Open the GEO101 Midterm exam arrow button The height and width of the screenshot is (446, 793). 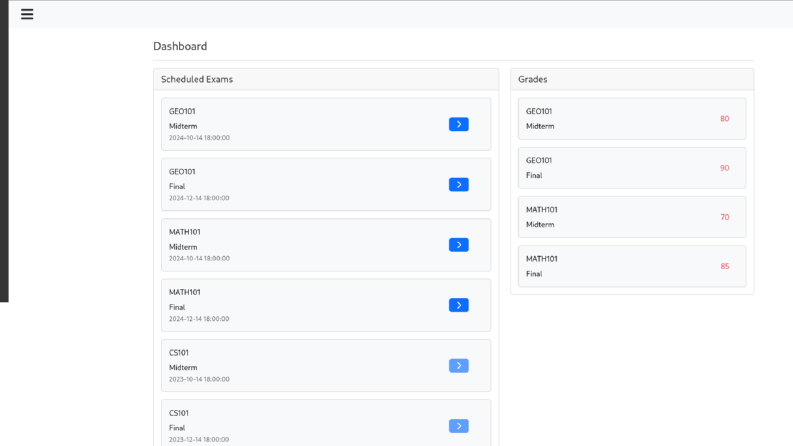[459, 124]
